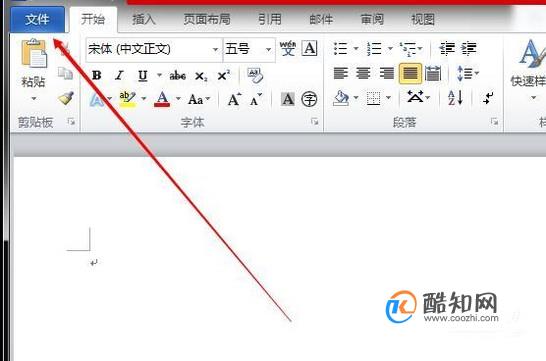Open the 字体 dialog launcher
Viewport: 546px width, 361px height.
314,121
